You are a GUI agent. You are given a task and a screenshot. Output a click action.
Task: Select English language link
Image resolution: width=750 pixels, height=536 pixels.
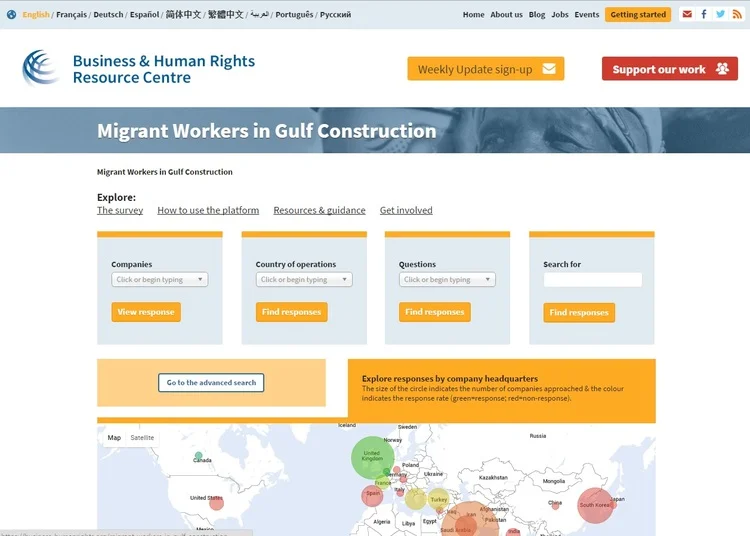point(36,15)
